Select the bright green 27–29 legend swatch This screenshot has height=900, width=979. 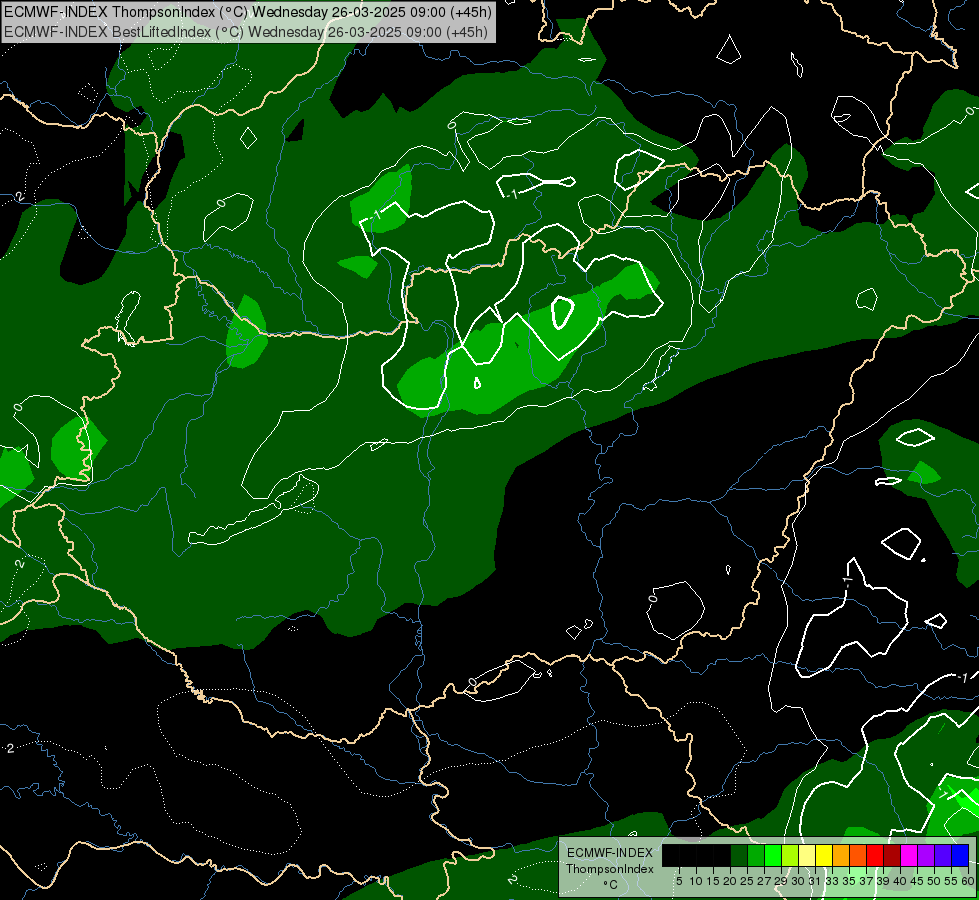click(x=773, y=855)
